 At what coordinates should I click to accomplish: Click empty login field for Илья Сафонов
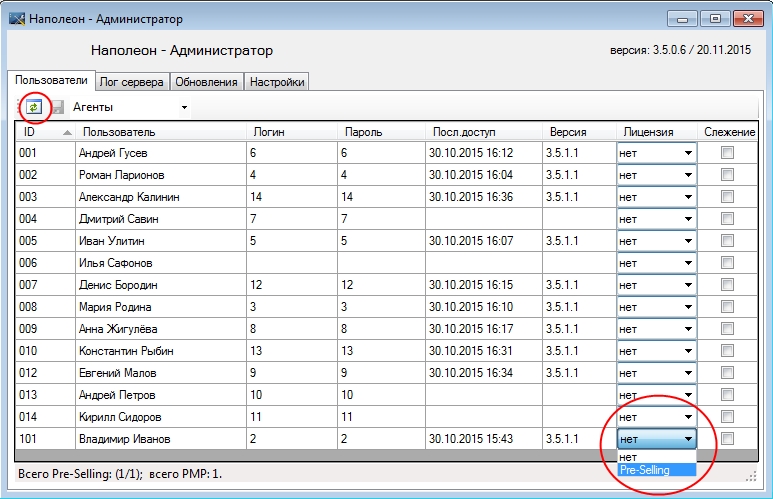[292, 263]
